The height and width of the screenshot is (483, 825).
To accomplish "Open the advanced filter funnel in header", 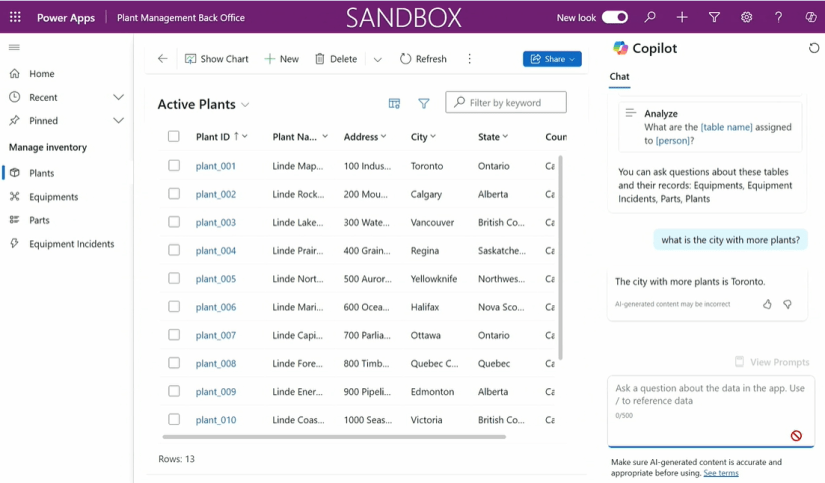I will 714,17.
